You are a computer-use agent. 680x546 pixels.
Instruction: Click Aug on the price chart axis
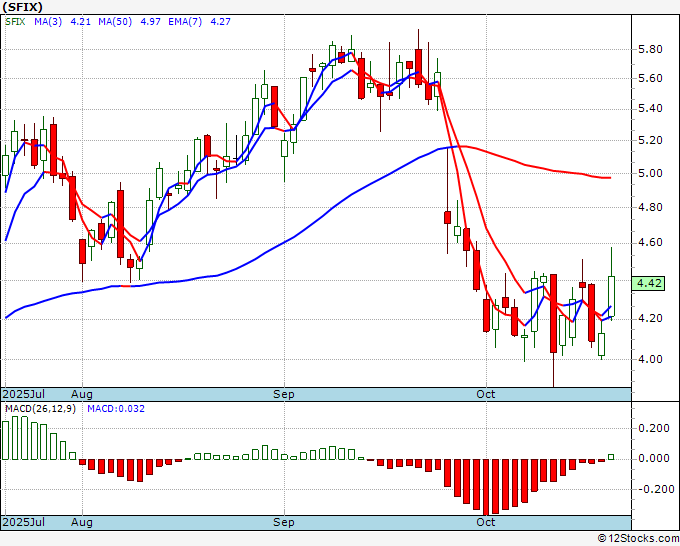tap(82, 394)
